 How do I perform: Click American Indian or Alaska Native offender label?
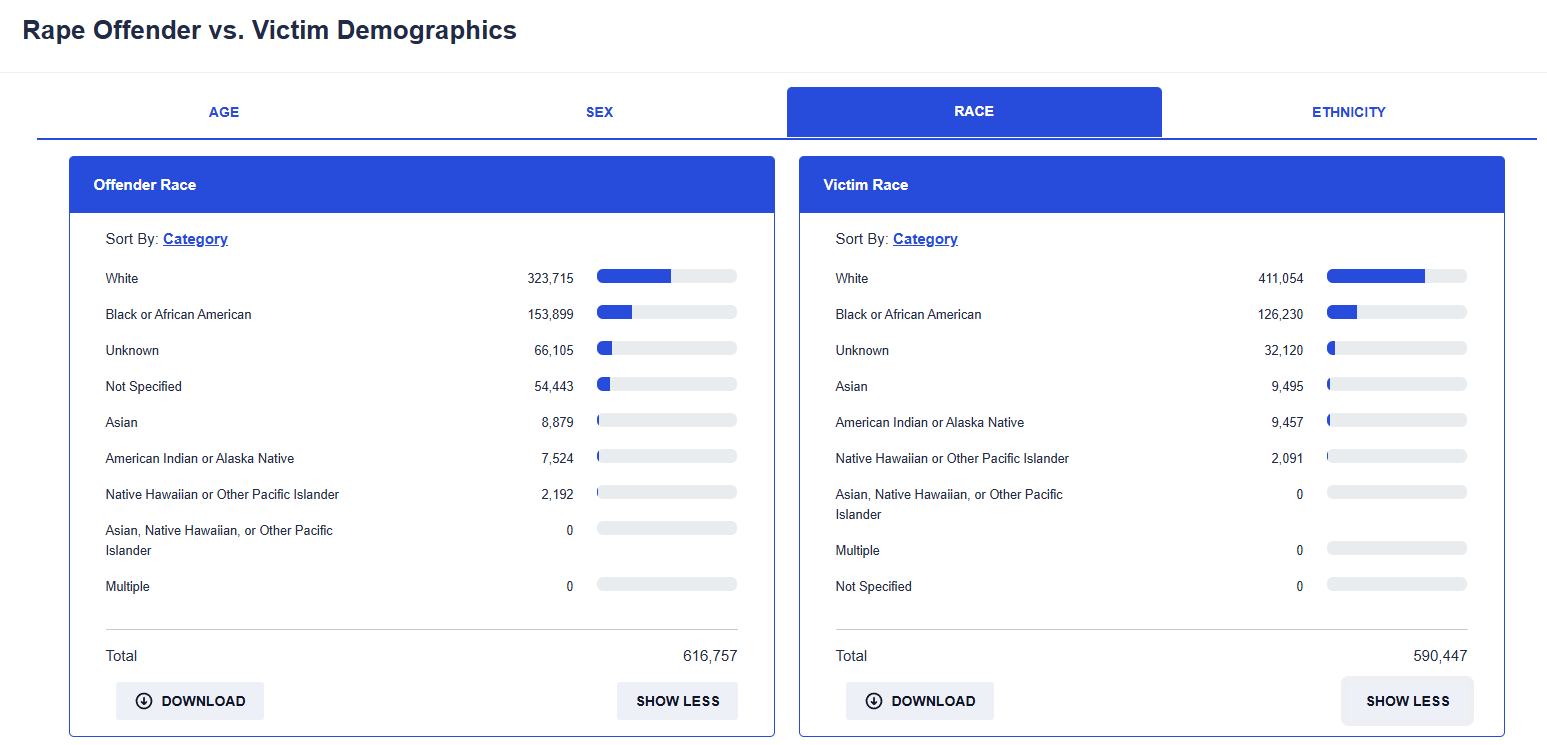(x=200, y=458)
